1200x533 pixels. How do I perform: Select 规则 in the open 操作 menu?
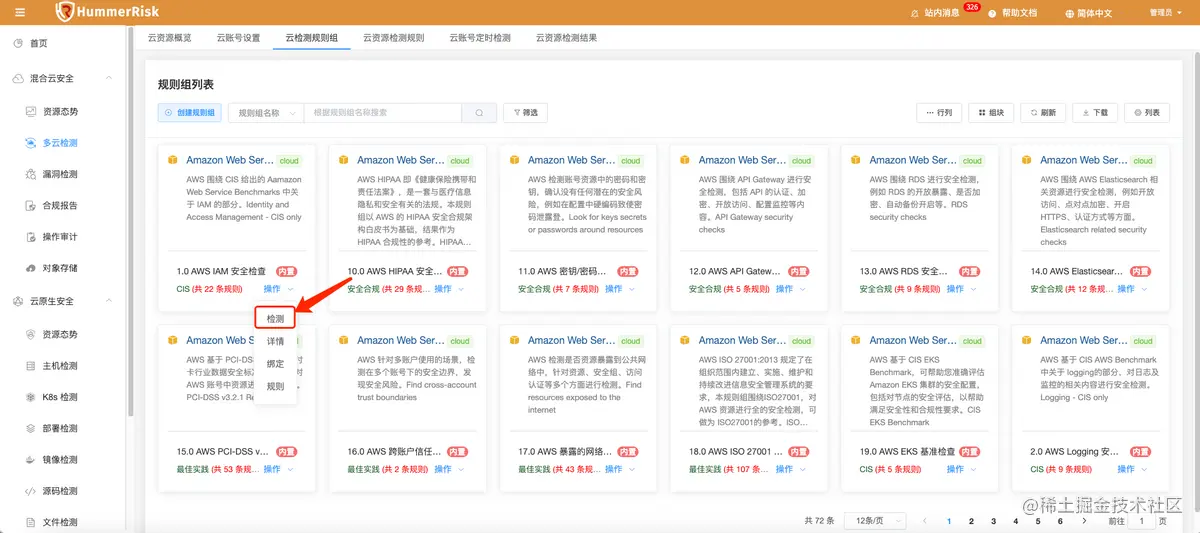click(275, 386)
